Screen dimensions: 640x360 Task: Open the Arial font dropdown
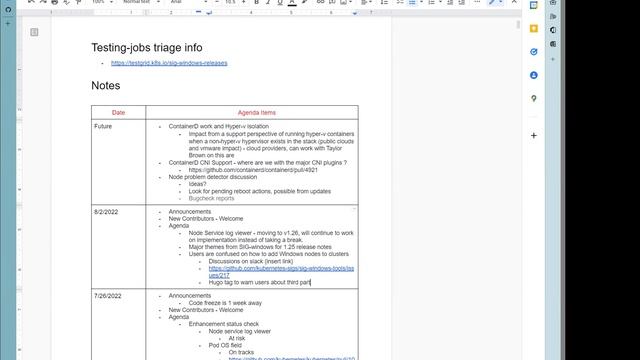coord(189,2)
